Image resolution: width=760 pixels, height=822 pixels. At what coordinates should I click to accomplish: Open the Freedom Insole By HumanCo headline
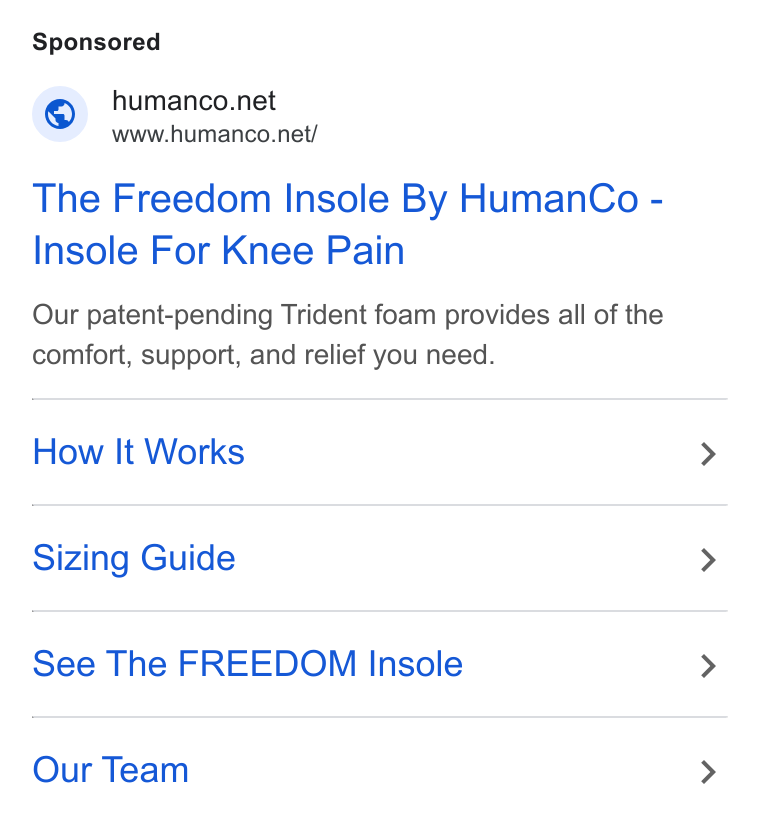click(348, 224)
